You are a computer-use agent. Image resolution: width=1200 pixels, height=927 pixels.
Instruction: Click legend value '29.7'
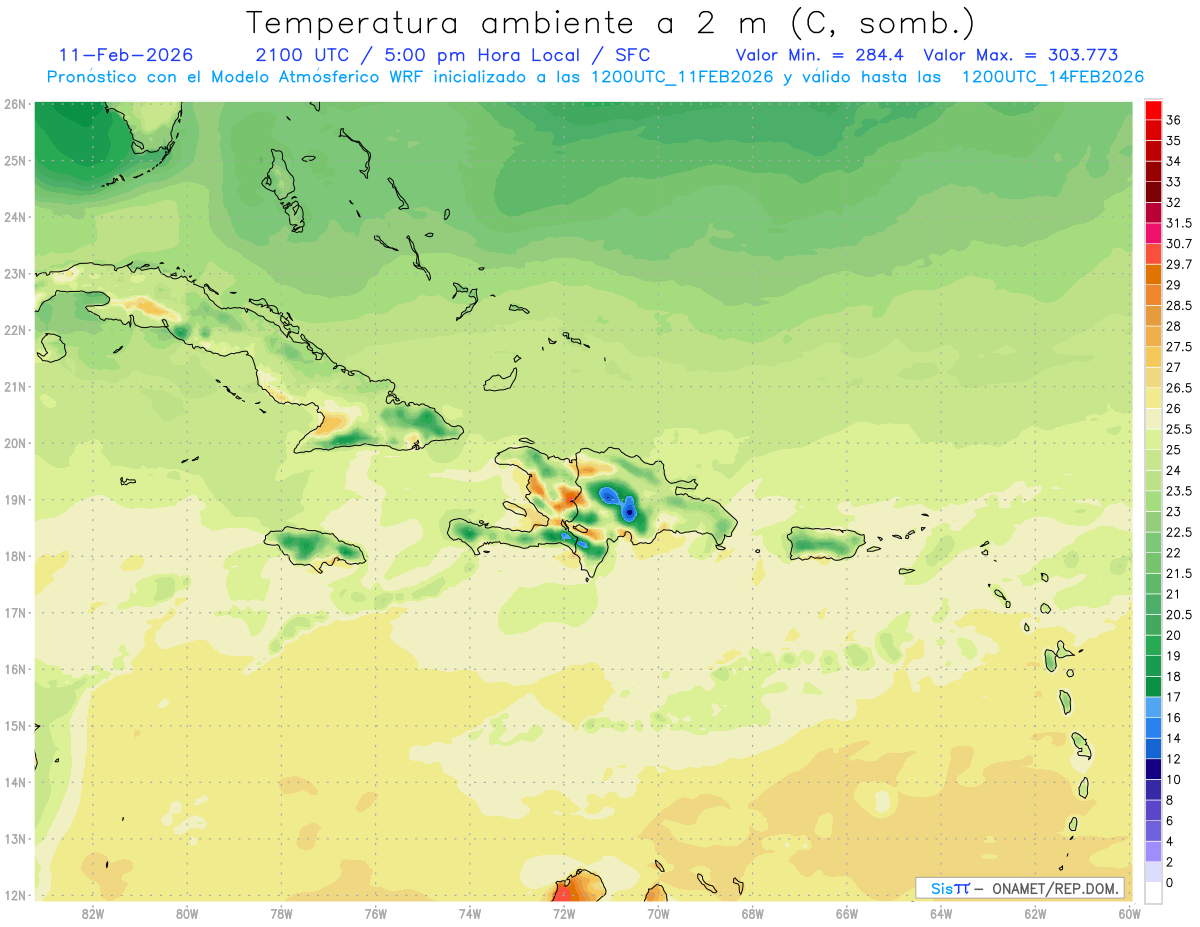[x=1179, y=264]
